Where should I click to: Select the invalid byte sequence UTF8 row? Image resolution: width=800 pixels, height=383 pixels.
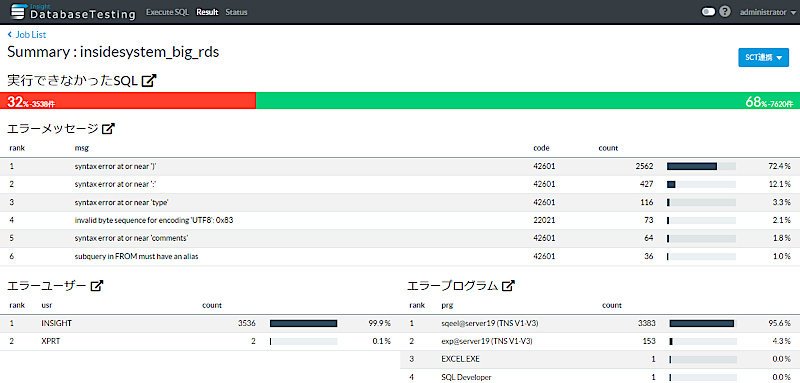(400, 220)
